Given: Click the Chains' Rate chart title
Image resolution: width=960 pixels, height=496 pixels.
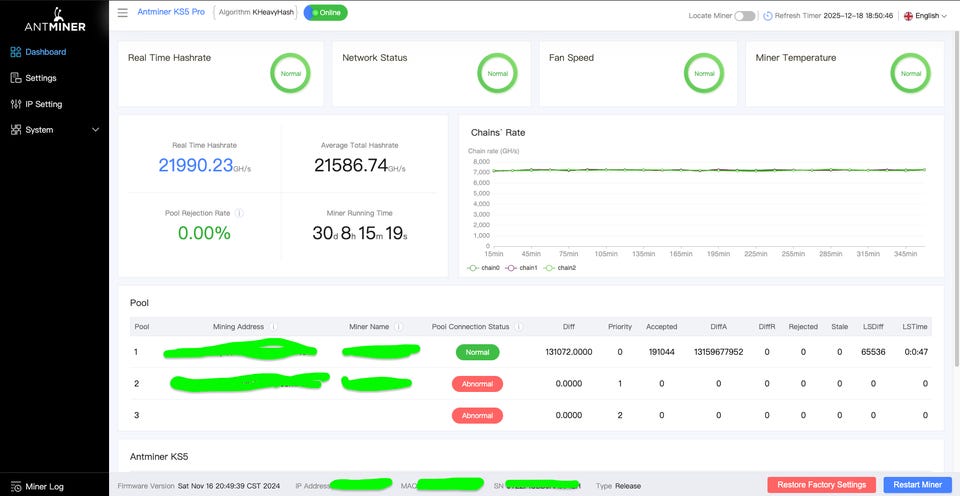Looking at the screenshot, I should tap(498, 132).
